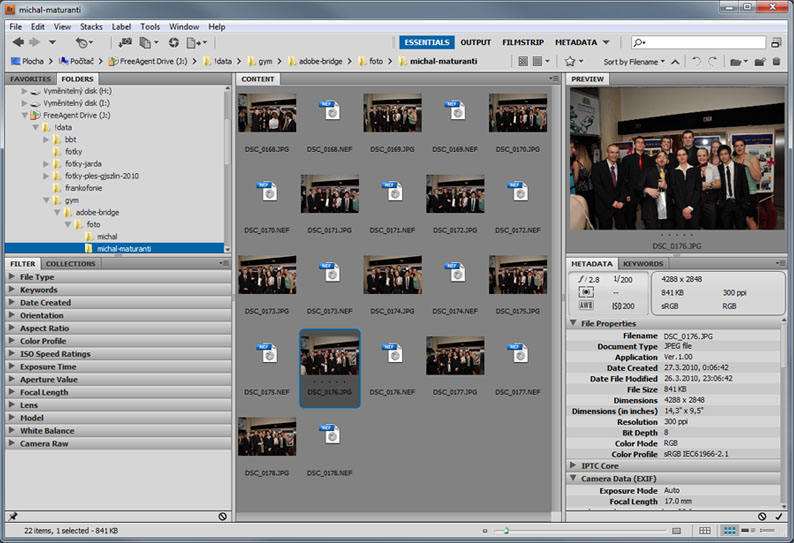Click the Get Photos from Camera icon
The height and width of the screenshot is (543, 794).
coord(125,42)
